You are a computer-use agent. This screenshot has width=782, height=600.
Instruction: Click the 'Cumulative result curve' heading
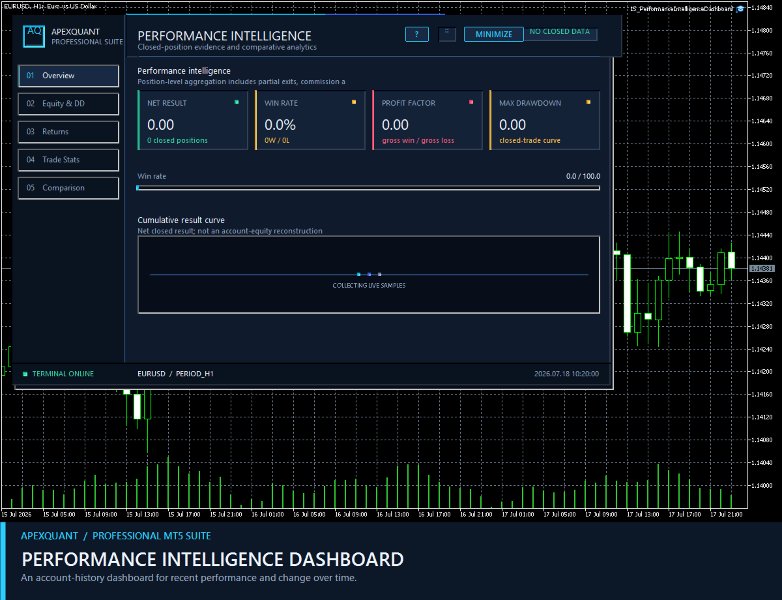pos(181,220)
